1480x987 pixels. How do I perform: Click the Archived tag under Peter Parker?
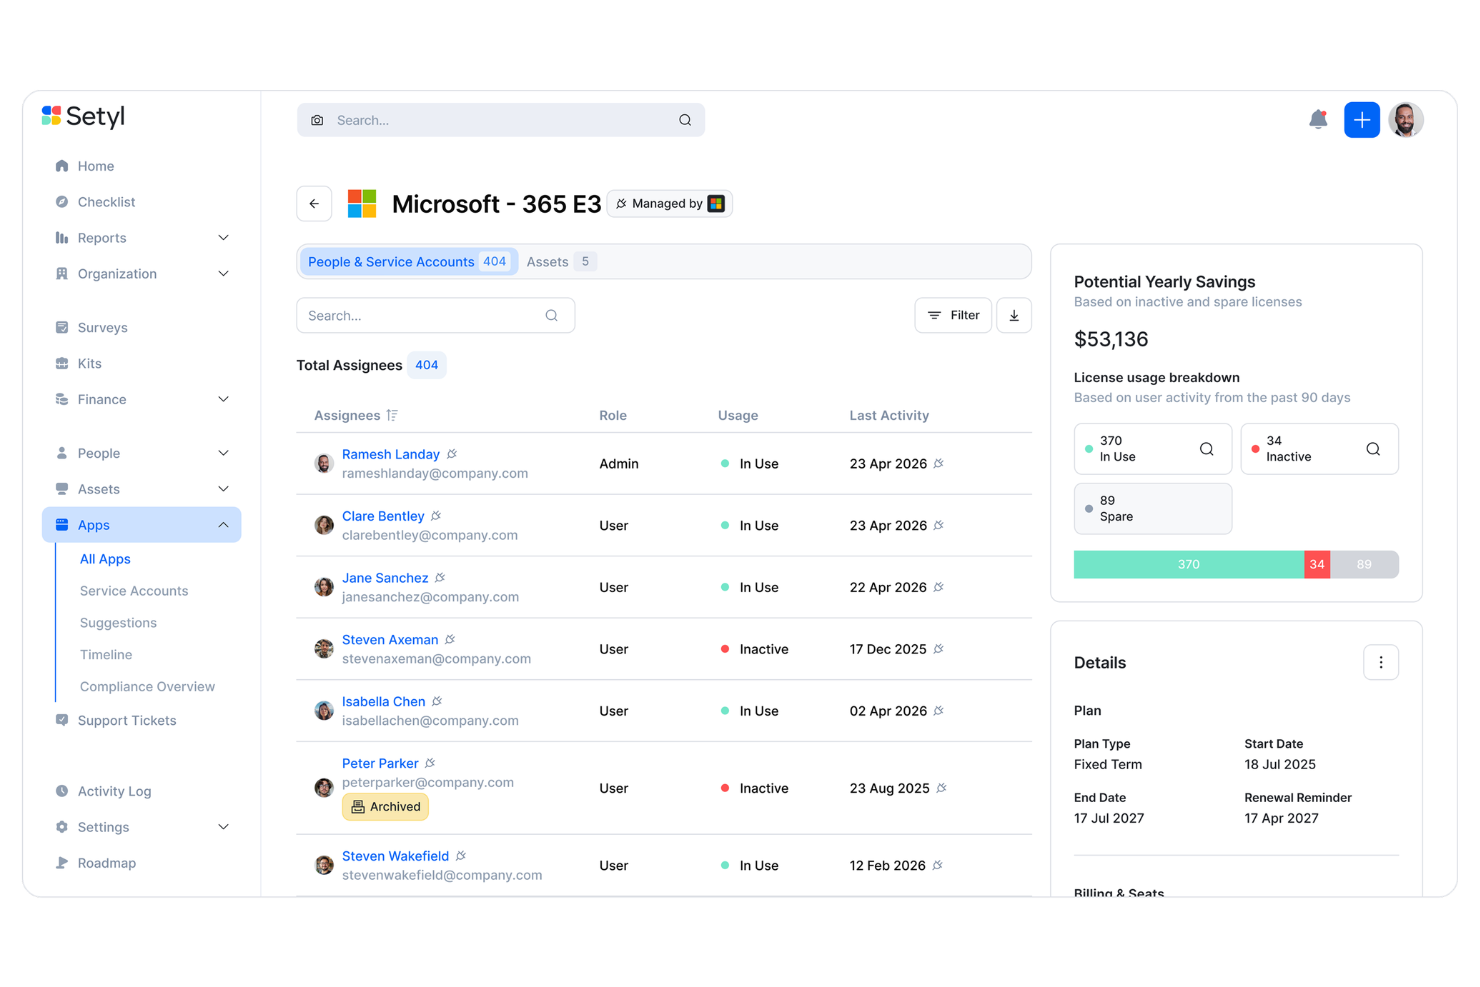(386, 807)
